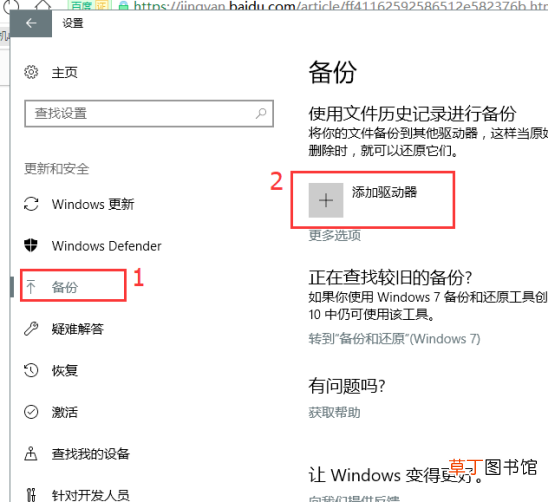Open 转到"备份和还原"(Windows 7) link
548x502 pixels.
point(395,339)
